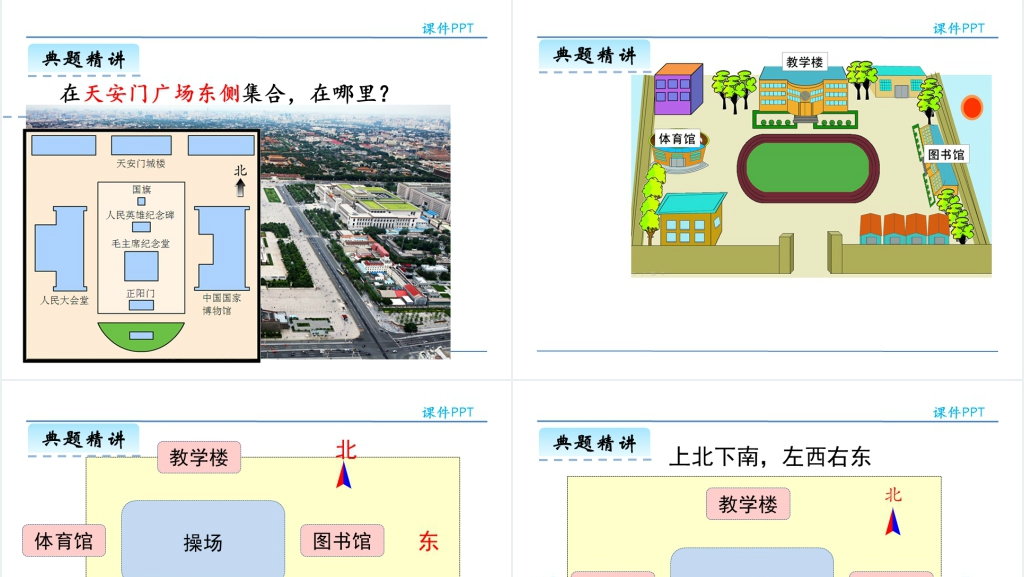Click the green running track in the campus illustration

pyautogui.click(x=806, y=166)
